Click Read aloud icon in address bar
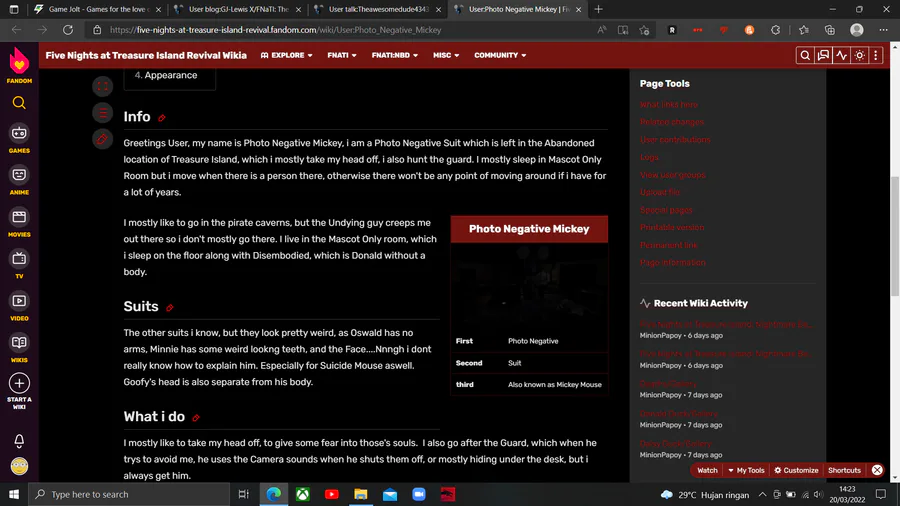Screen dimensions: 900x506 pyautogui.click(x=601, y=30)
